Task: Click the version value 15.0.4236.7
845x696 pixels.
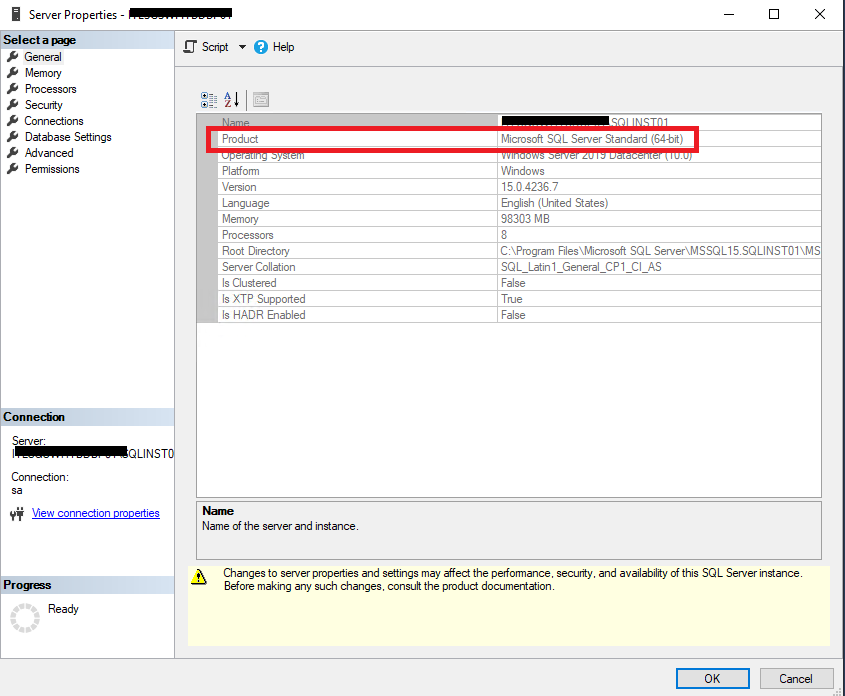Action: pyautogui.click(x=529, y=187)
